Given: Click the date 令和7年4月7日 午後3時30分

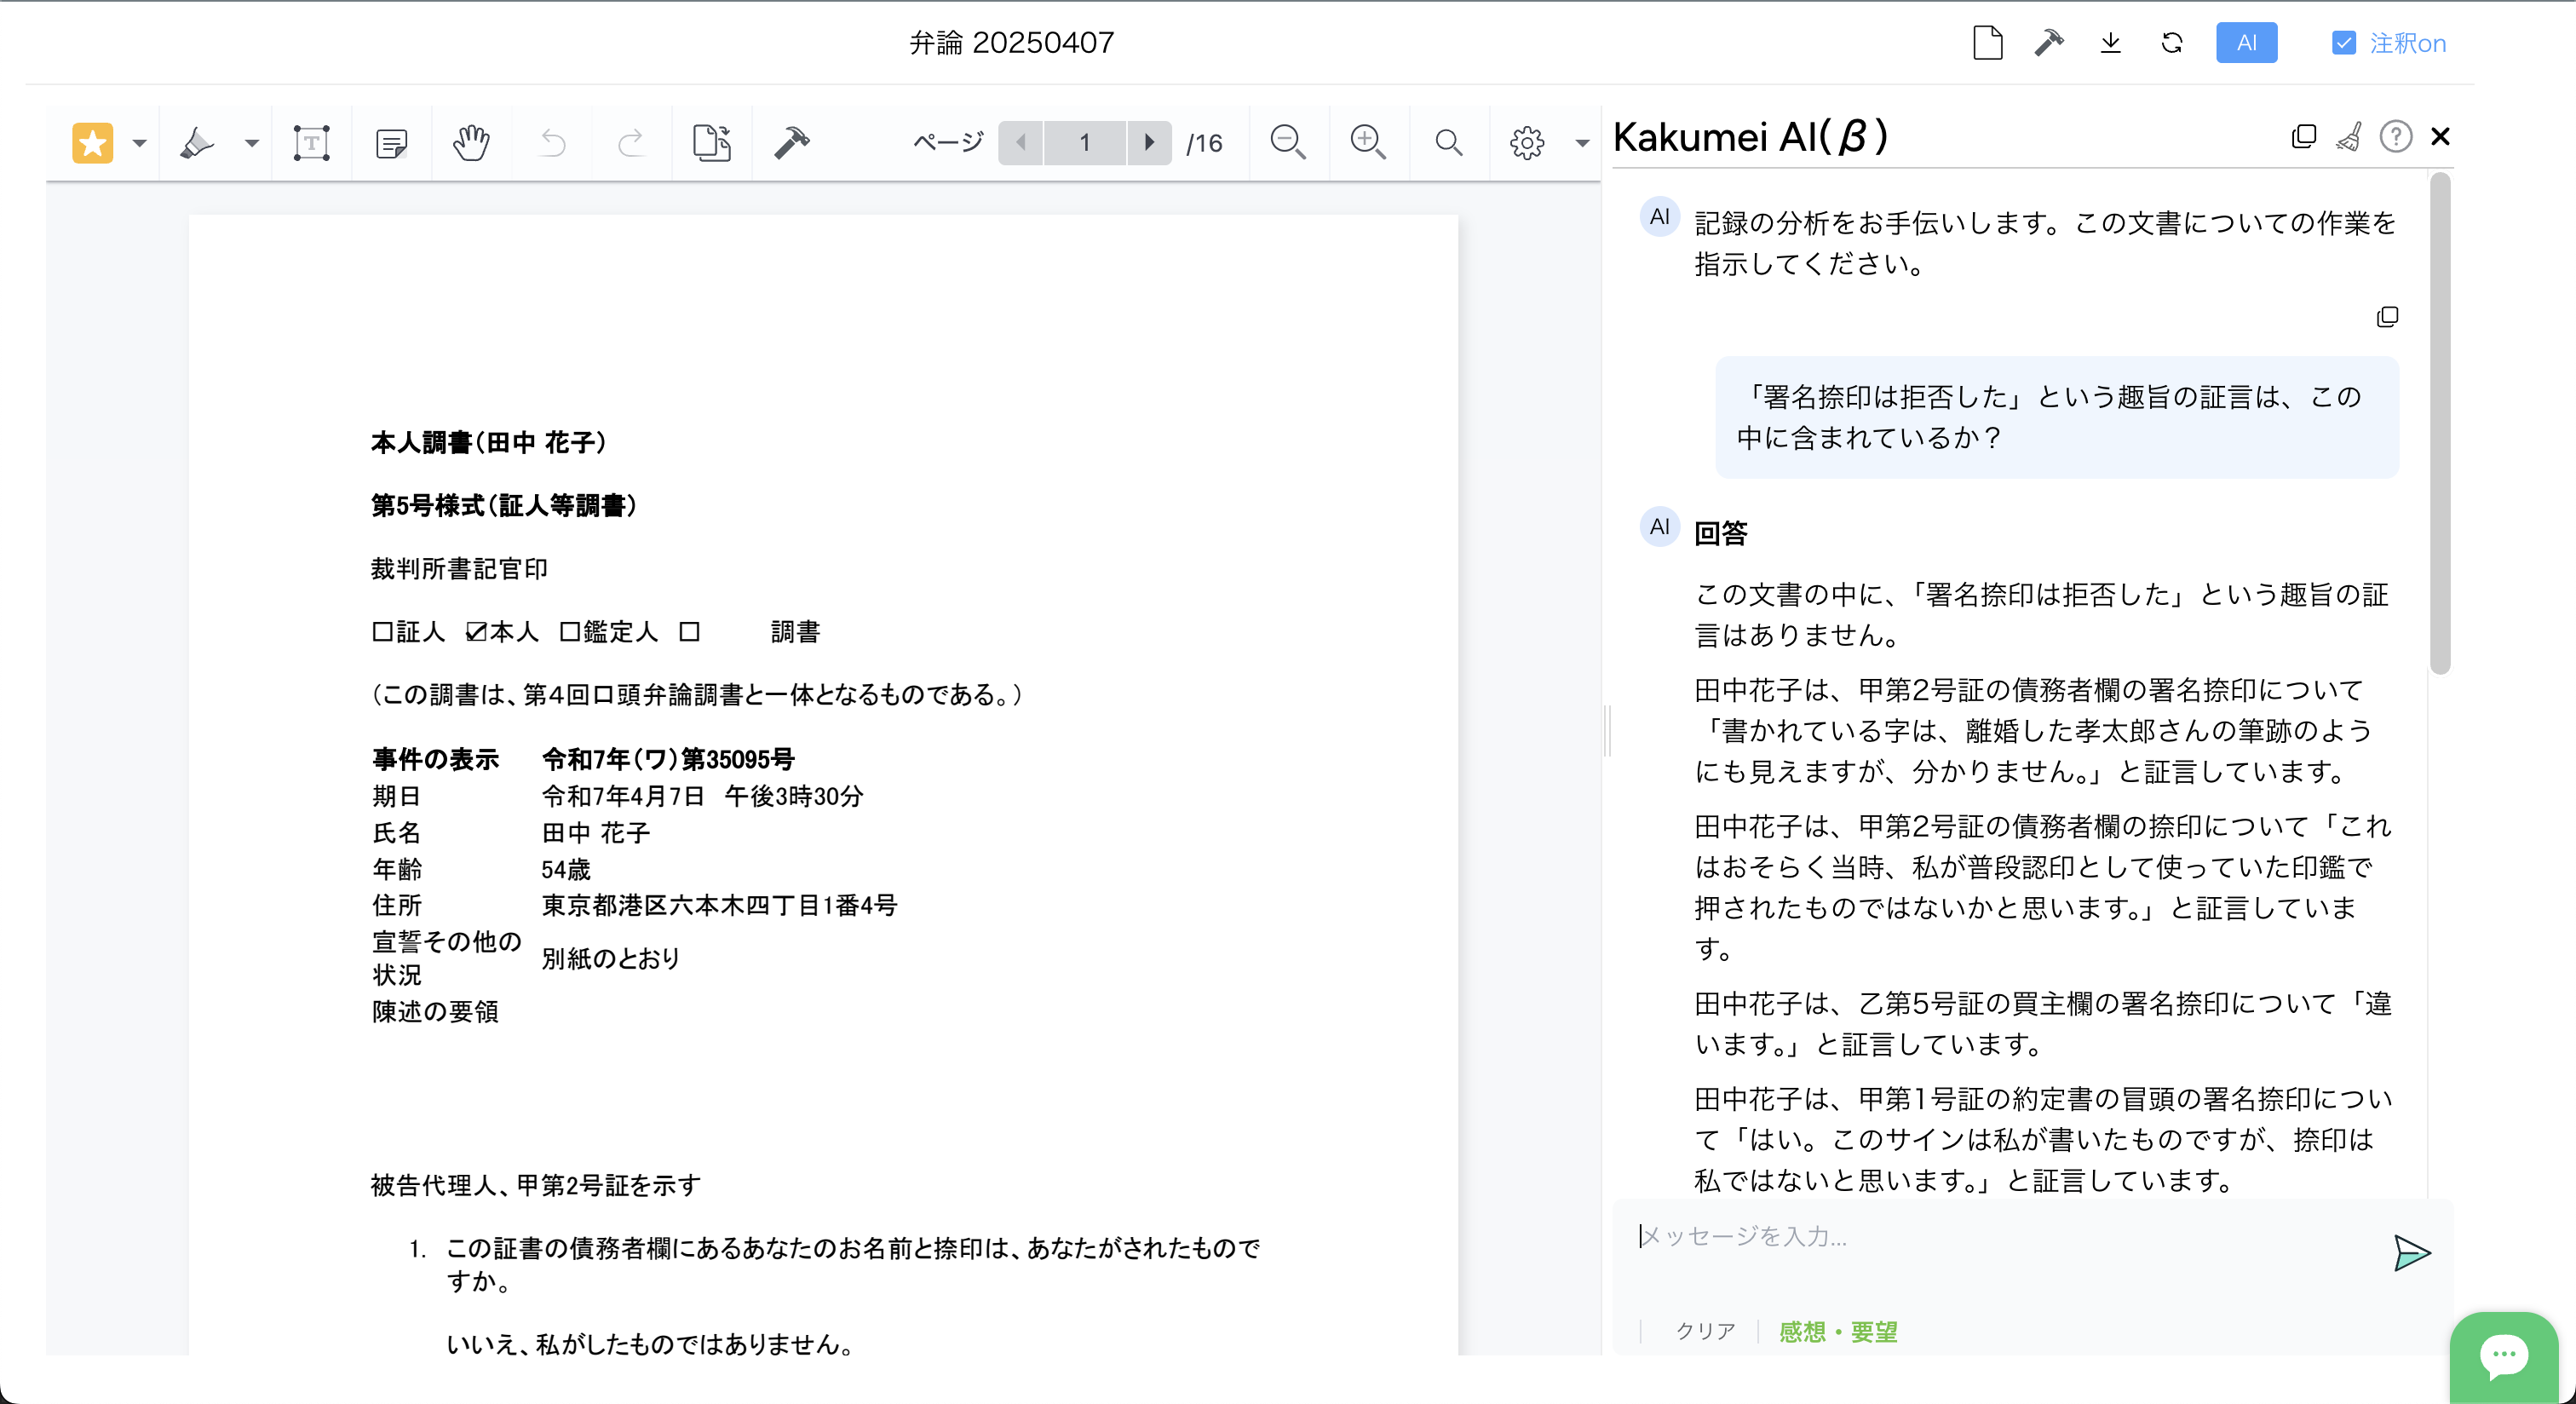Looking at the screenshot, I should [x=702, y=796].
